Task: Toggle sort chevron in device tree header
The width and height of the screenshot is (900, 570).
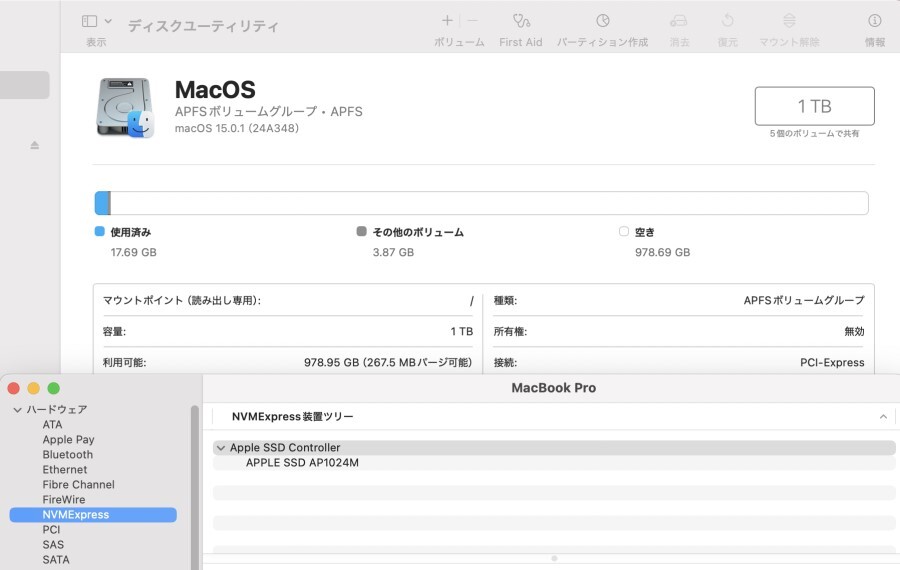Action: pyautogui.click(x=883, y=417)
